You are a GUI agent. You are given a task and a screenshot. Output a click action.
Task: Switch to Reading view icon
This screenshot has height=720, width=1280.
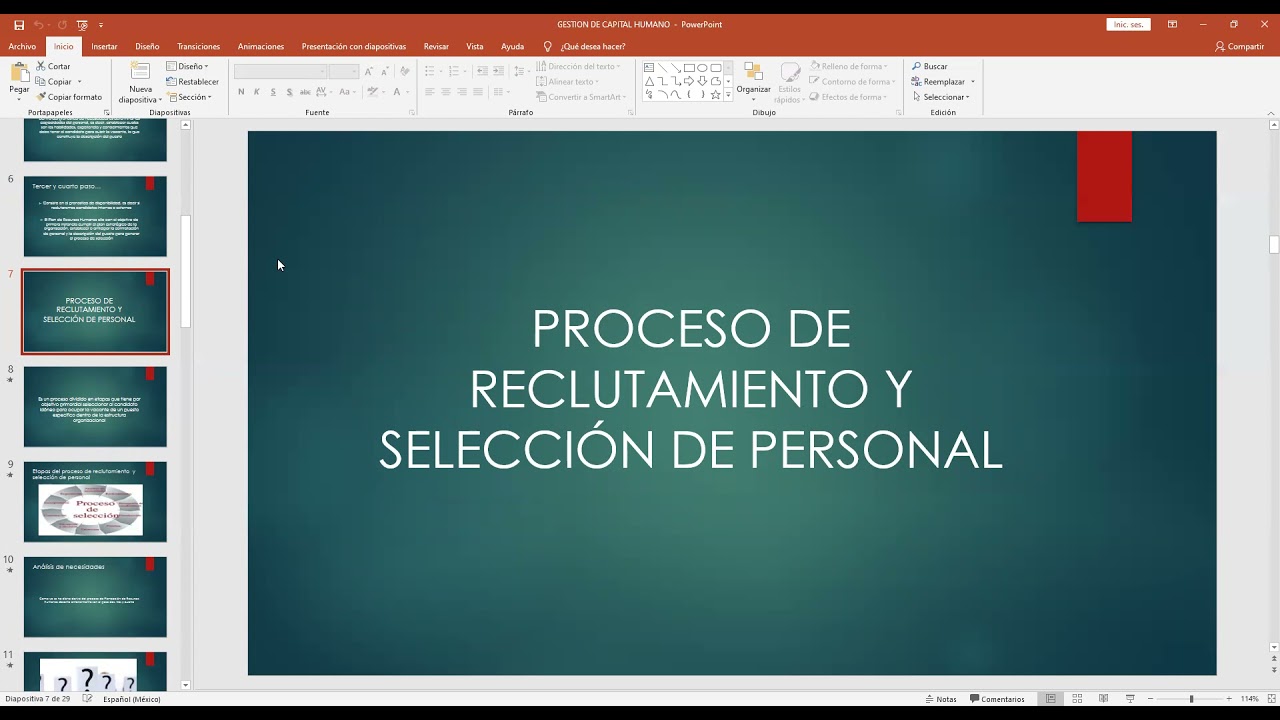1103,699
